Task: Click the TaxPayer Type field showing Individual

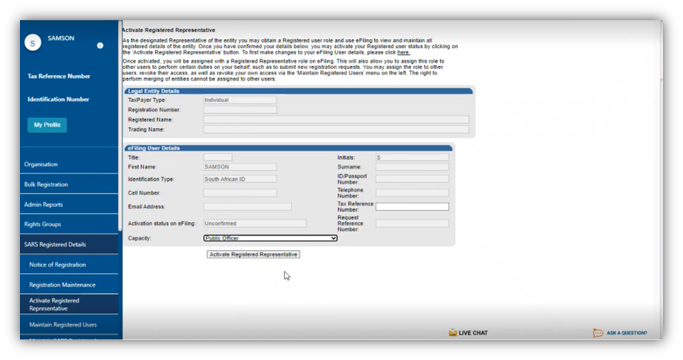Action: [x=240, y=100]
